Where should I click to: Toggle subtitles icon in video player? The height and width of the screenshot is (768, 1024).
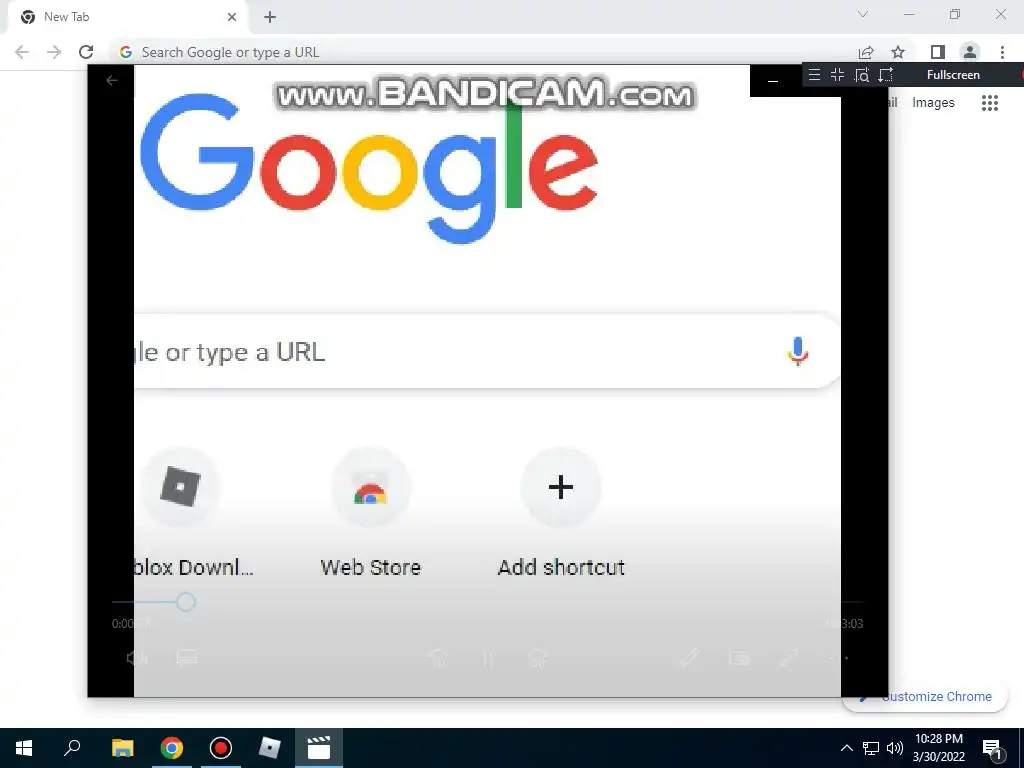(187, 658)
